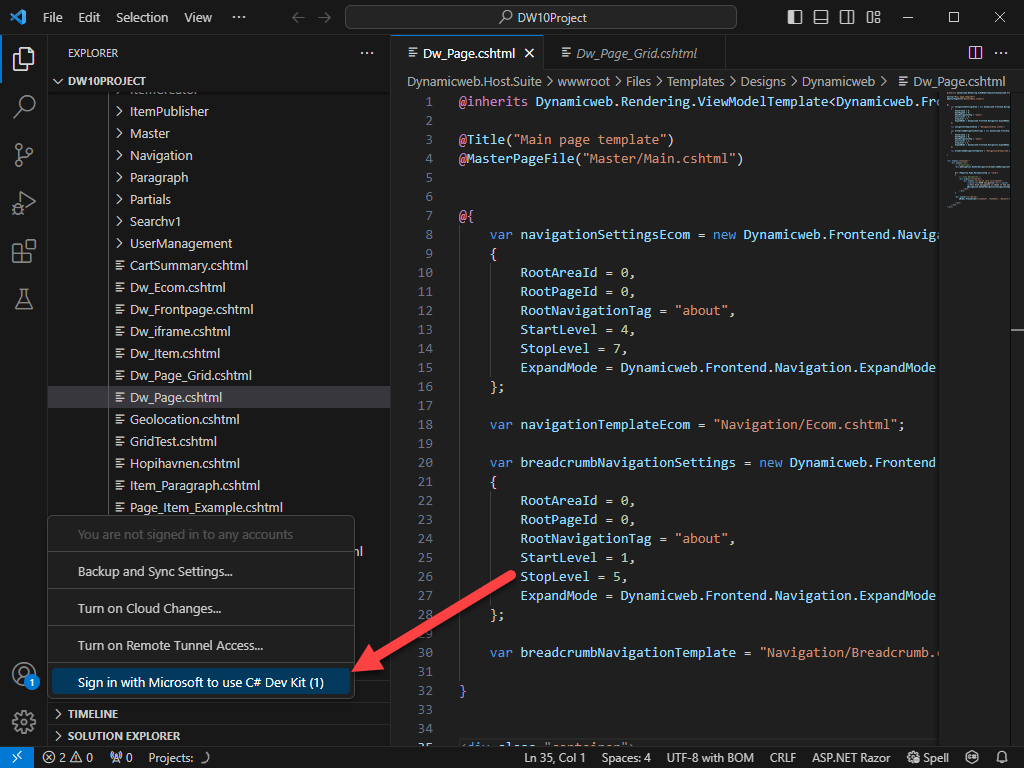Screen dimensions: 1024x768
Task: Open Hopihavnen.cshtml file
Action: [x=185, y=463]
